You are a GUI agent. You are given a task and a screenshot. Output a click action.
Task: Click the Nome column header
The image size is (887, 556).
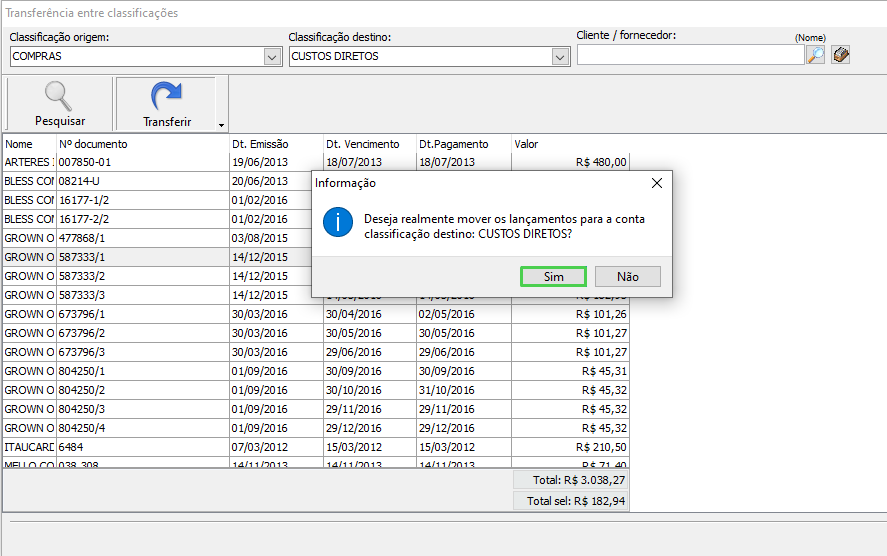tap(29, 144)
